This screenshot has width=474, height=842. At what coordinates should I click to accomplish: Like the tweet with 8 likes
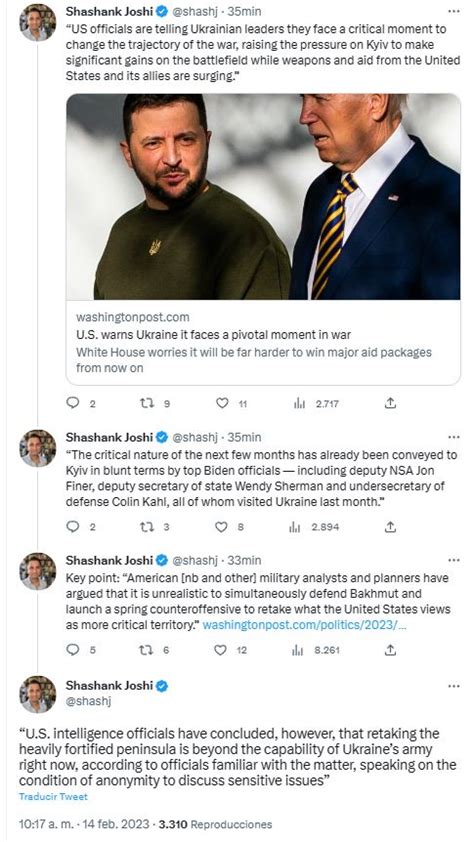point(221,527)
